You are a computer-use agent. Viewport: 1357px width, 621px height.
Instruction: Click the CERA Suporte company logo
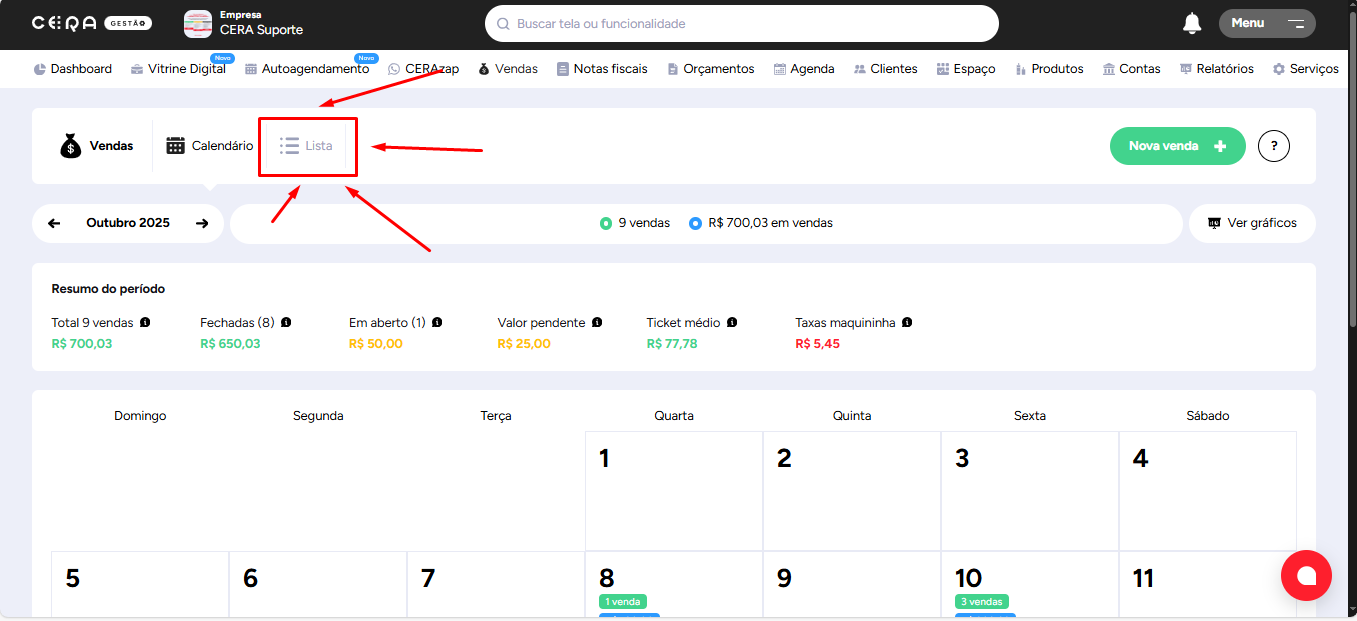198,24
